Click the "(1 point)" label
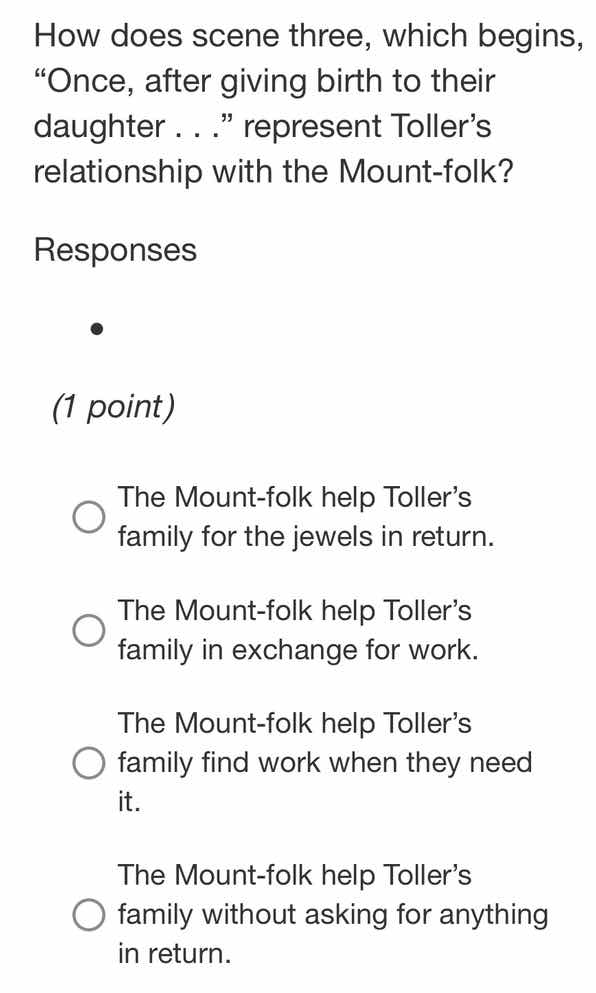 coord(114,407)
